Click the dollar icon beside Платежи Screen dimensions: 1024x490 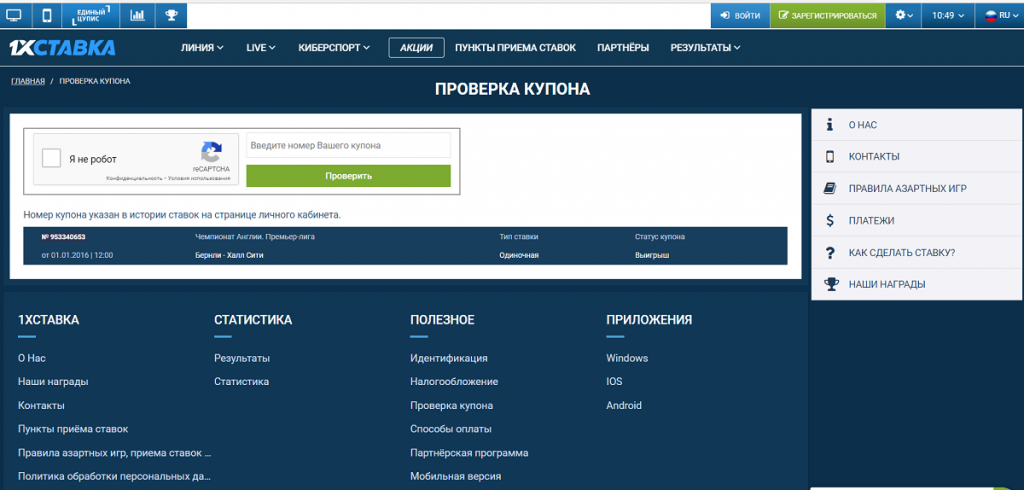point(830,220)
